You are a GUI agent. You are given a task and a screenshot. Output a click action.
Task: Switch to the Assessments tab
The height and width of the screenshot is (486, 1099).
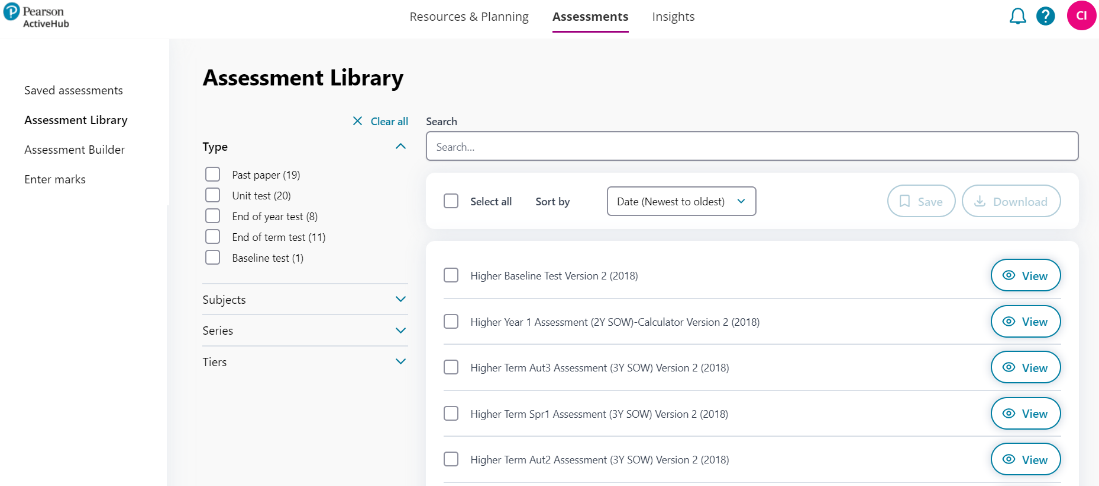point(590,17)
